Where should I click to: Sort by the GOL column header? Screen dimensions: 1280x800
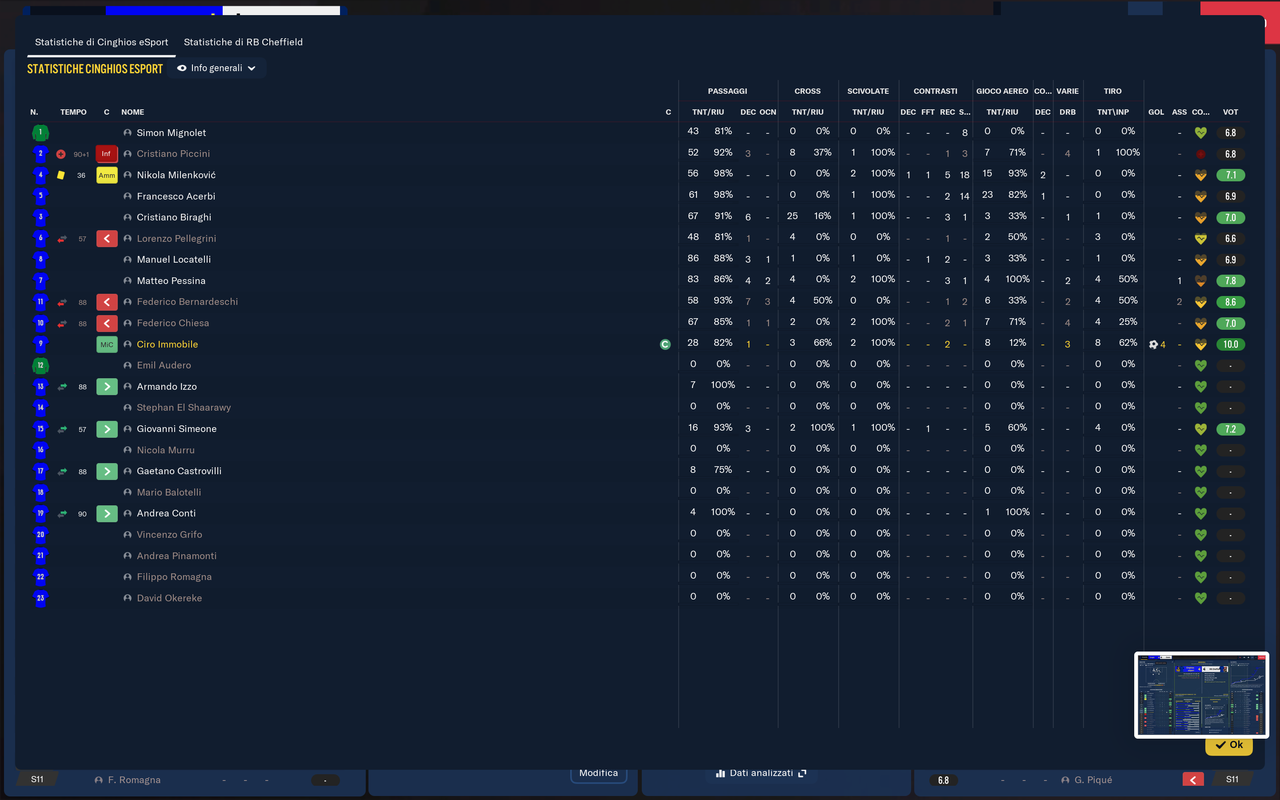pos(1156,112)
